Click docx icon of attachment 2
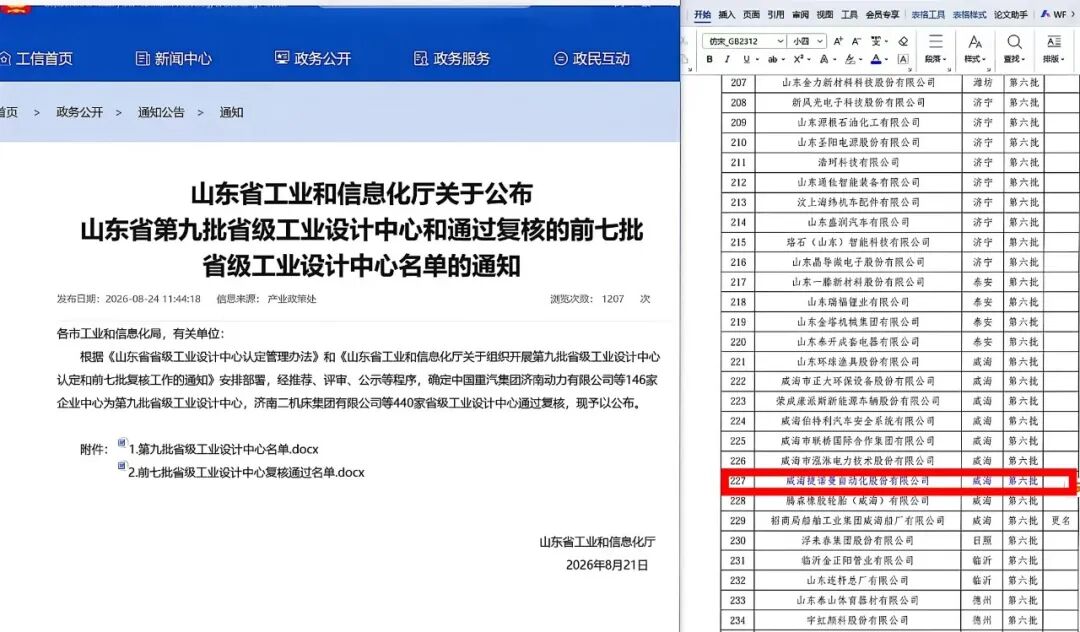The width and height of the screenshot is (1080, 632). pyautogui.click(x=122, y=466)
